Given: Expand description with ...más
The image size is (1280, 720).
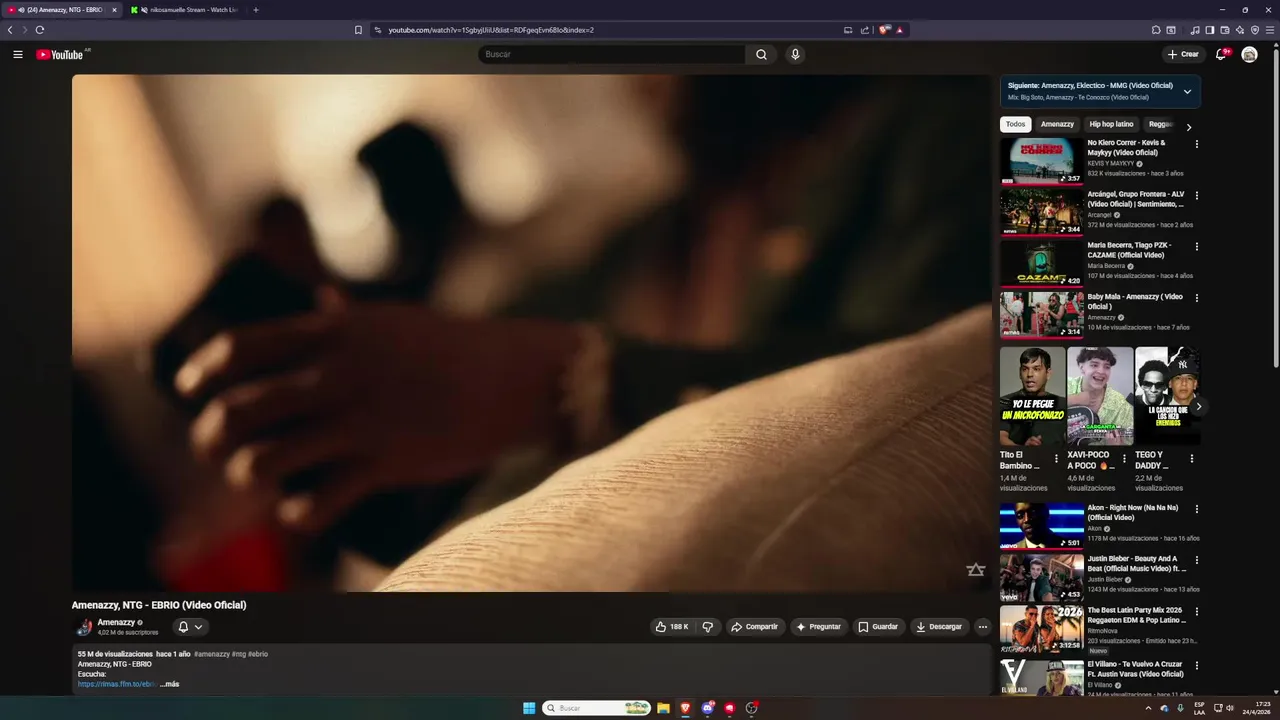Looking at the screenshot, I should [x=170, y=684].
